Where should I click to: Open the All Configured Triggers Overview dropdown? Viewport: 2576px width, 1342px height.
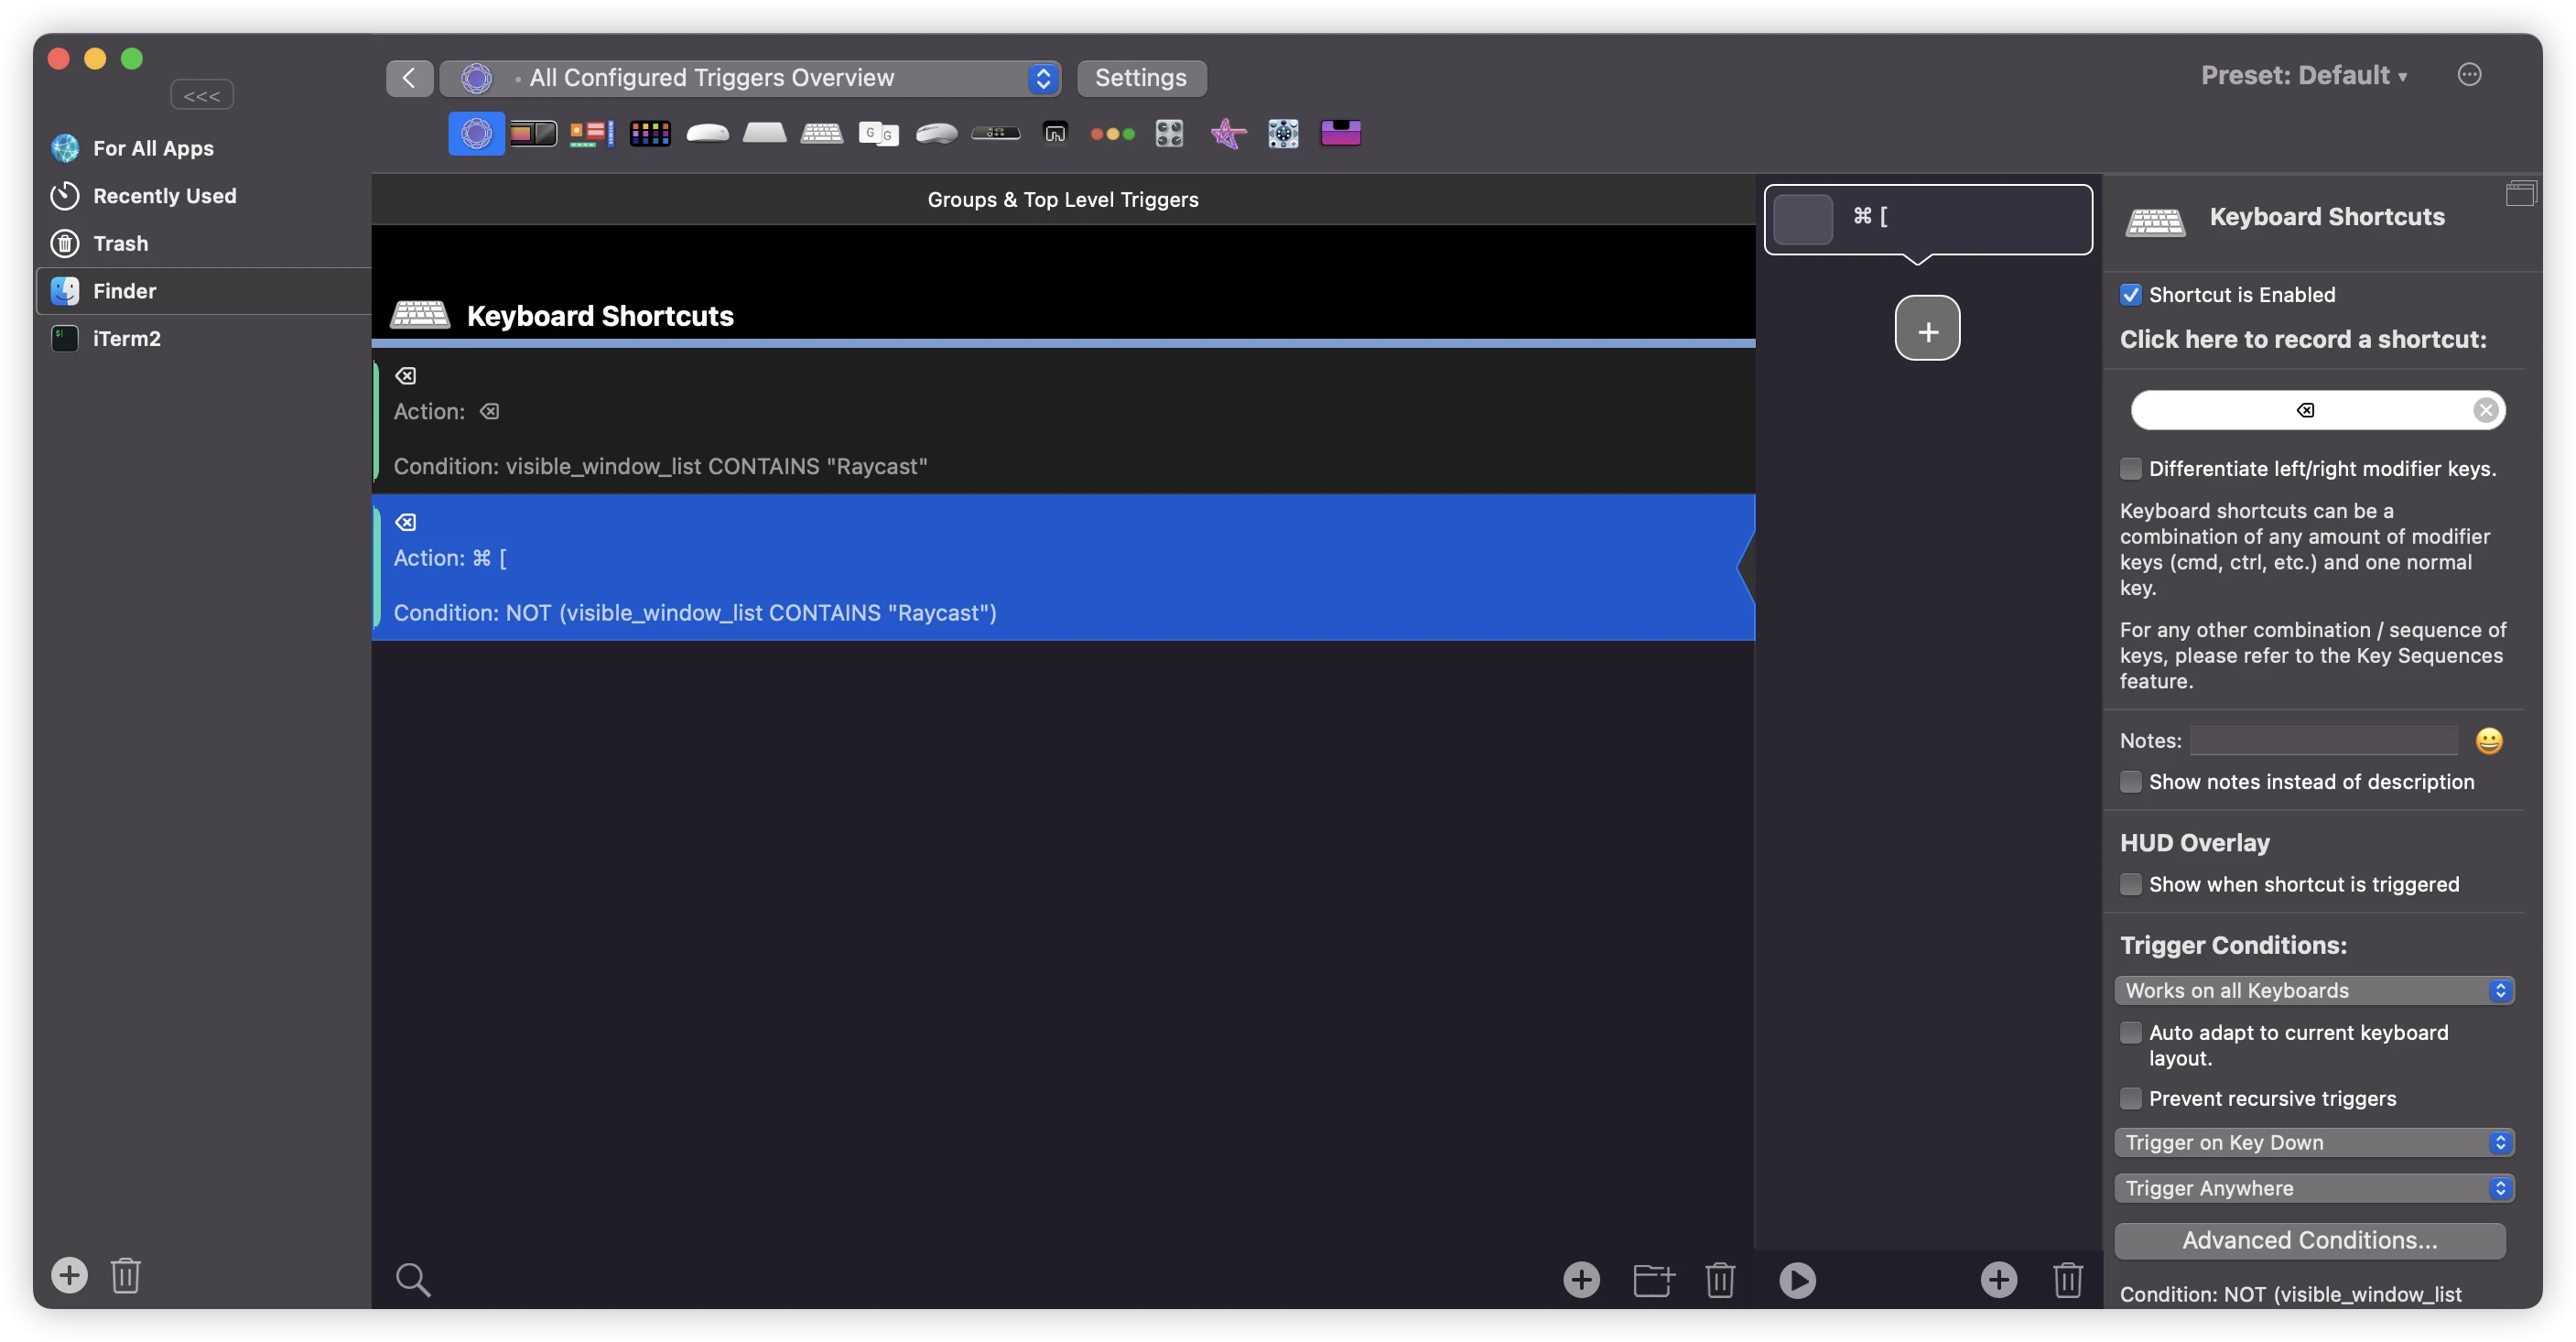[750, 78]
